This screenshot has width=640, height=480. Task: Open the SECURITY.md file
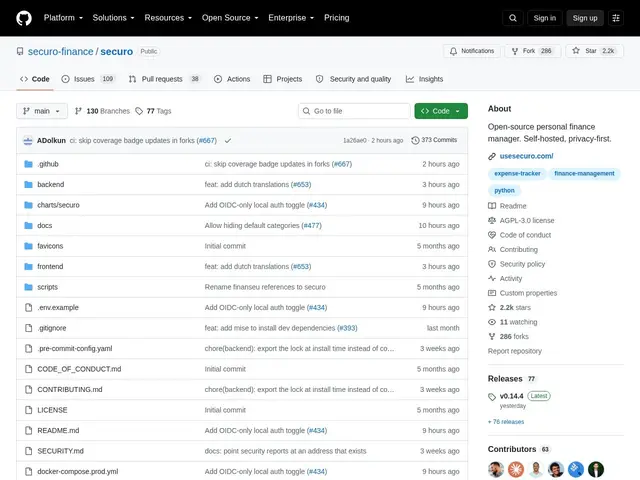[60, 451]
